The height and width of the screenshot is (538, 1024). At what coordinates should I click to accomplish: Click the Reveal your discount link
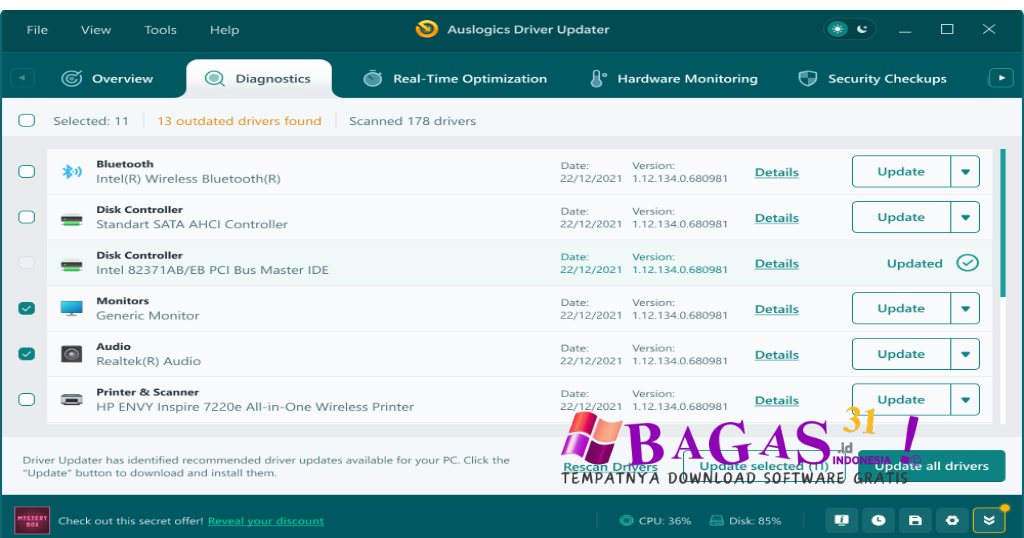point(266,521)
